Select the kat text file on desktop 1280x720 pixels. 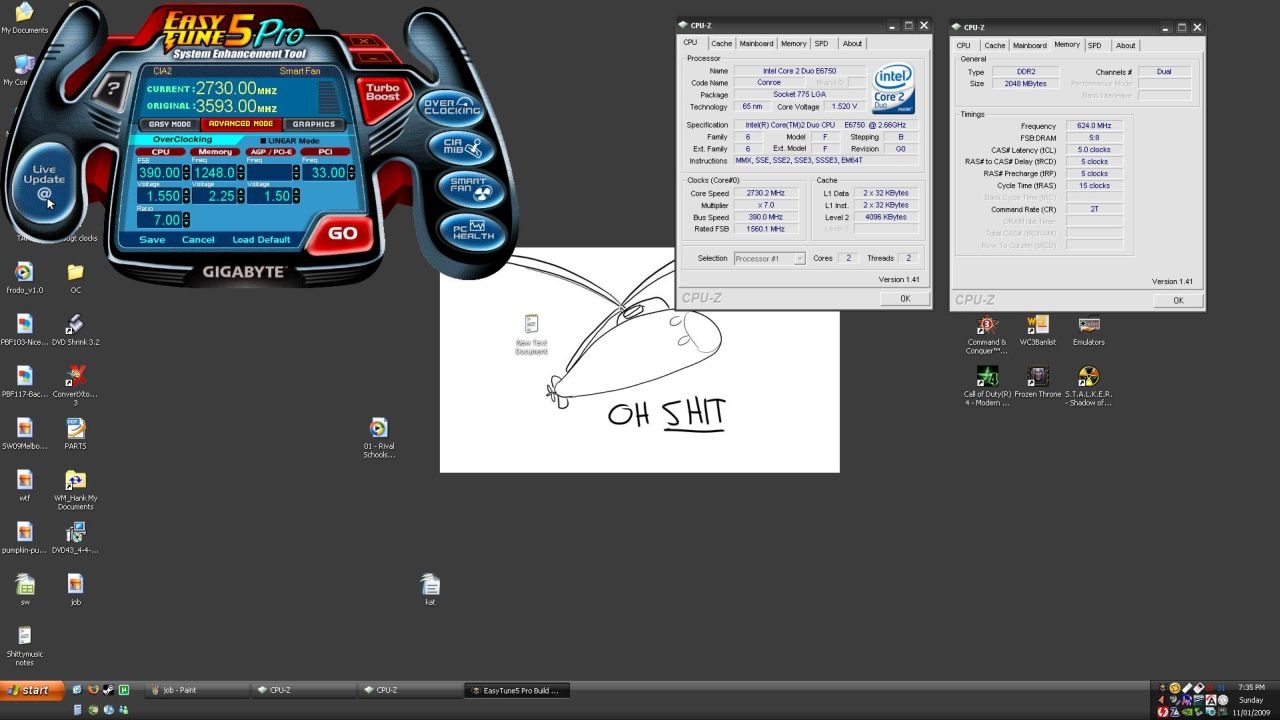click(x=430, y=590)
